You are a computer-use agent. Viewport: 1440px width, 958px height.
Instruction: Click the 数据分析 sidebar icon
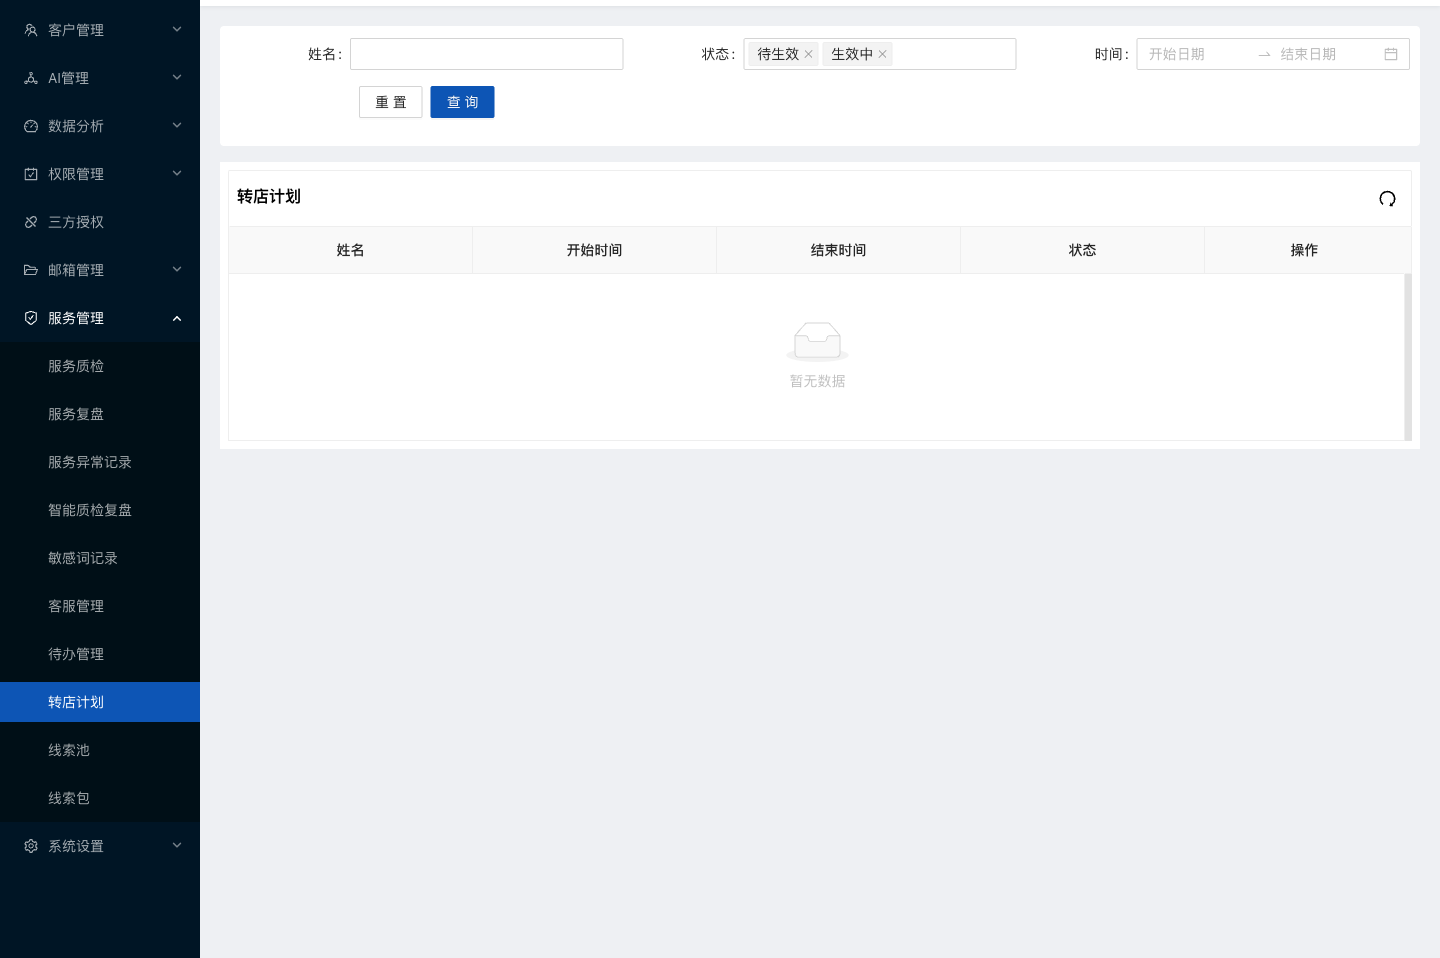tap(31, 126)
